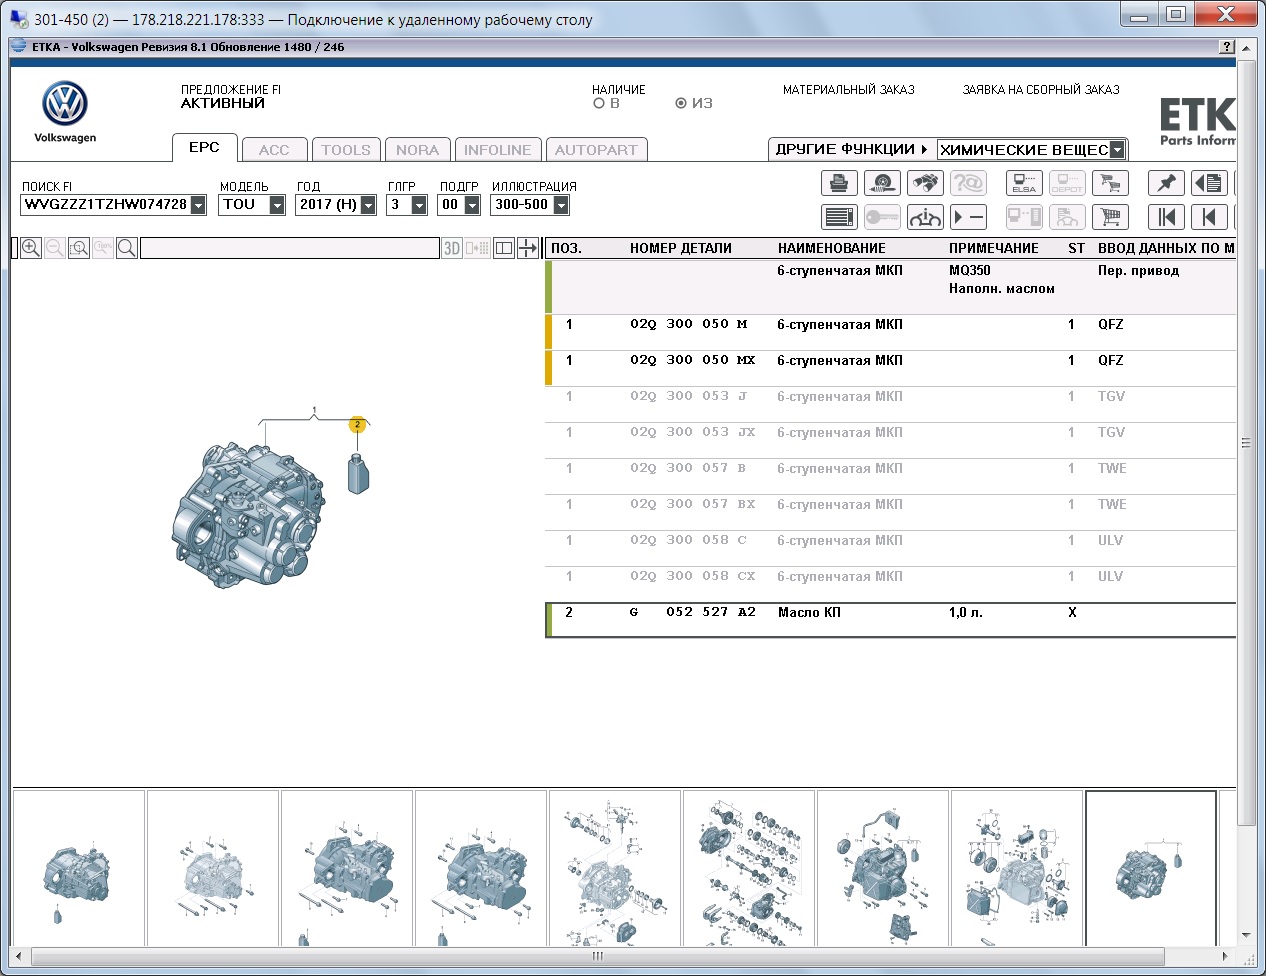Select part row 02Q 300 058 C
Screen dimensions: 1266x976
click(x=890, y=548)
